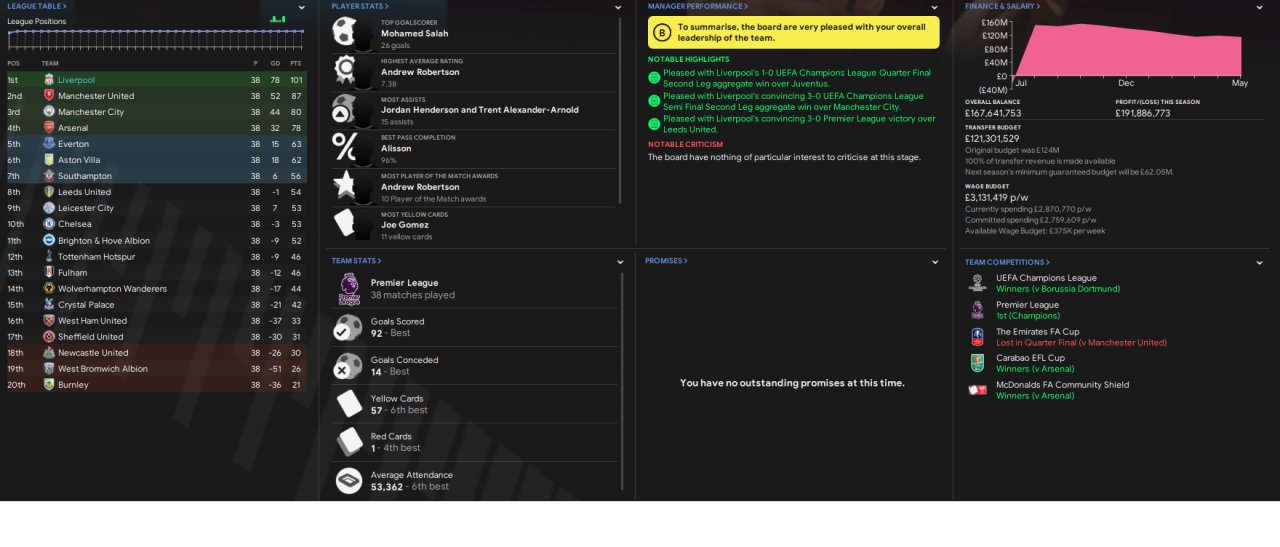
Task: Open the Finance & Salary panel dropdown arrow
Action: (1259, 7)
